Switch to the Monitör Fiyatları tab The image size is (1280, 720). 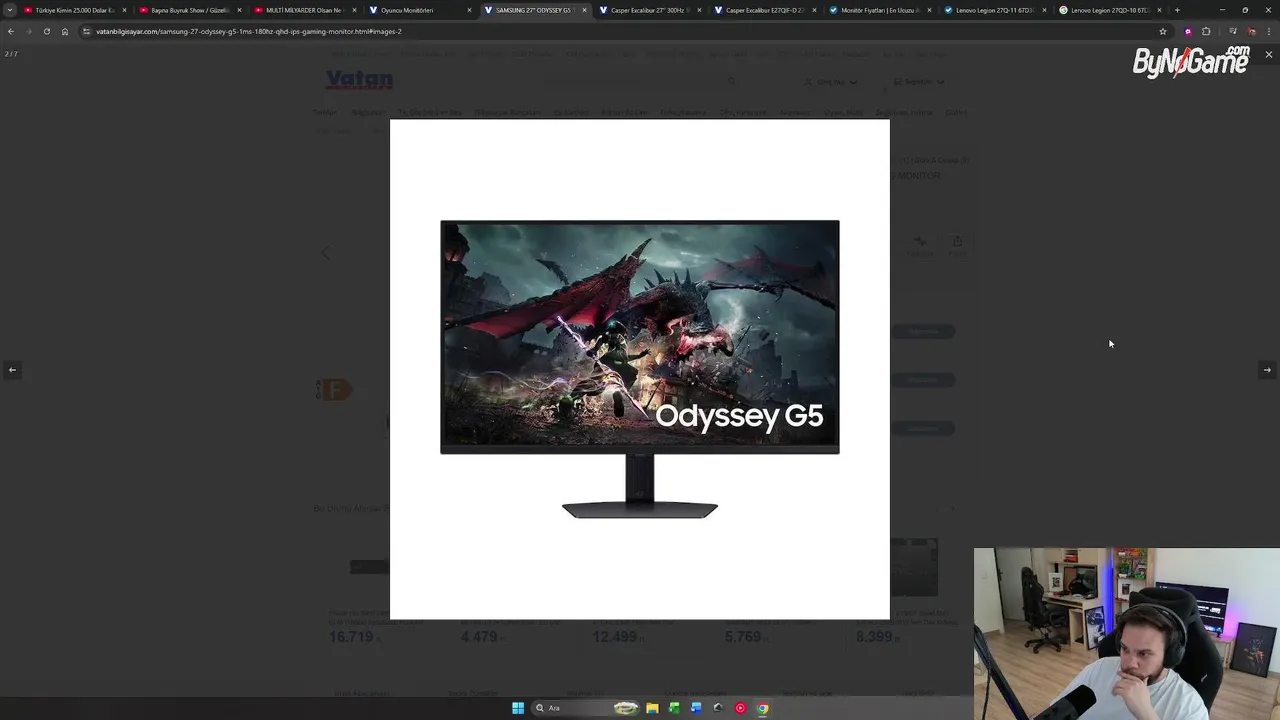coord(879,10)
